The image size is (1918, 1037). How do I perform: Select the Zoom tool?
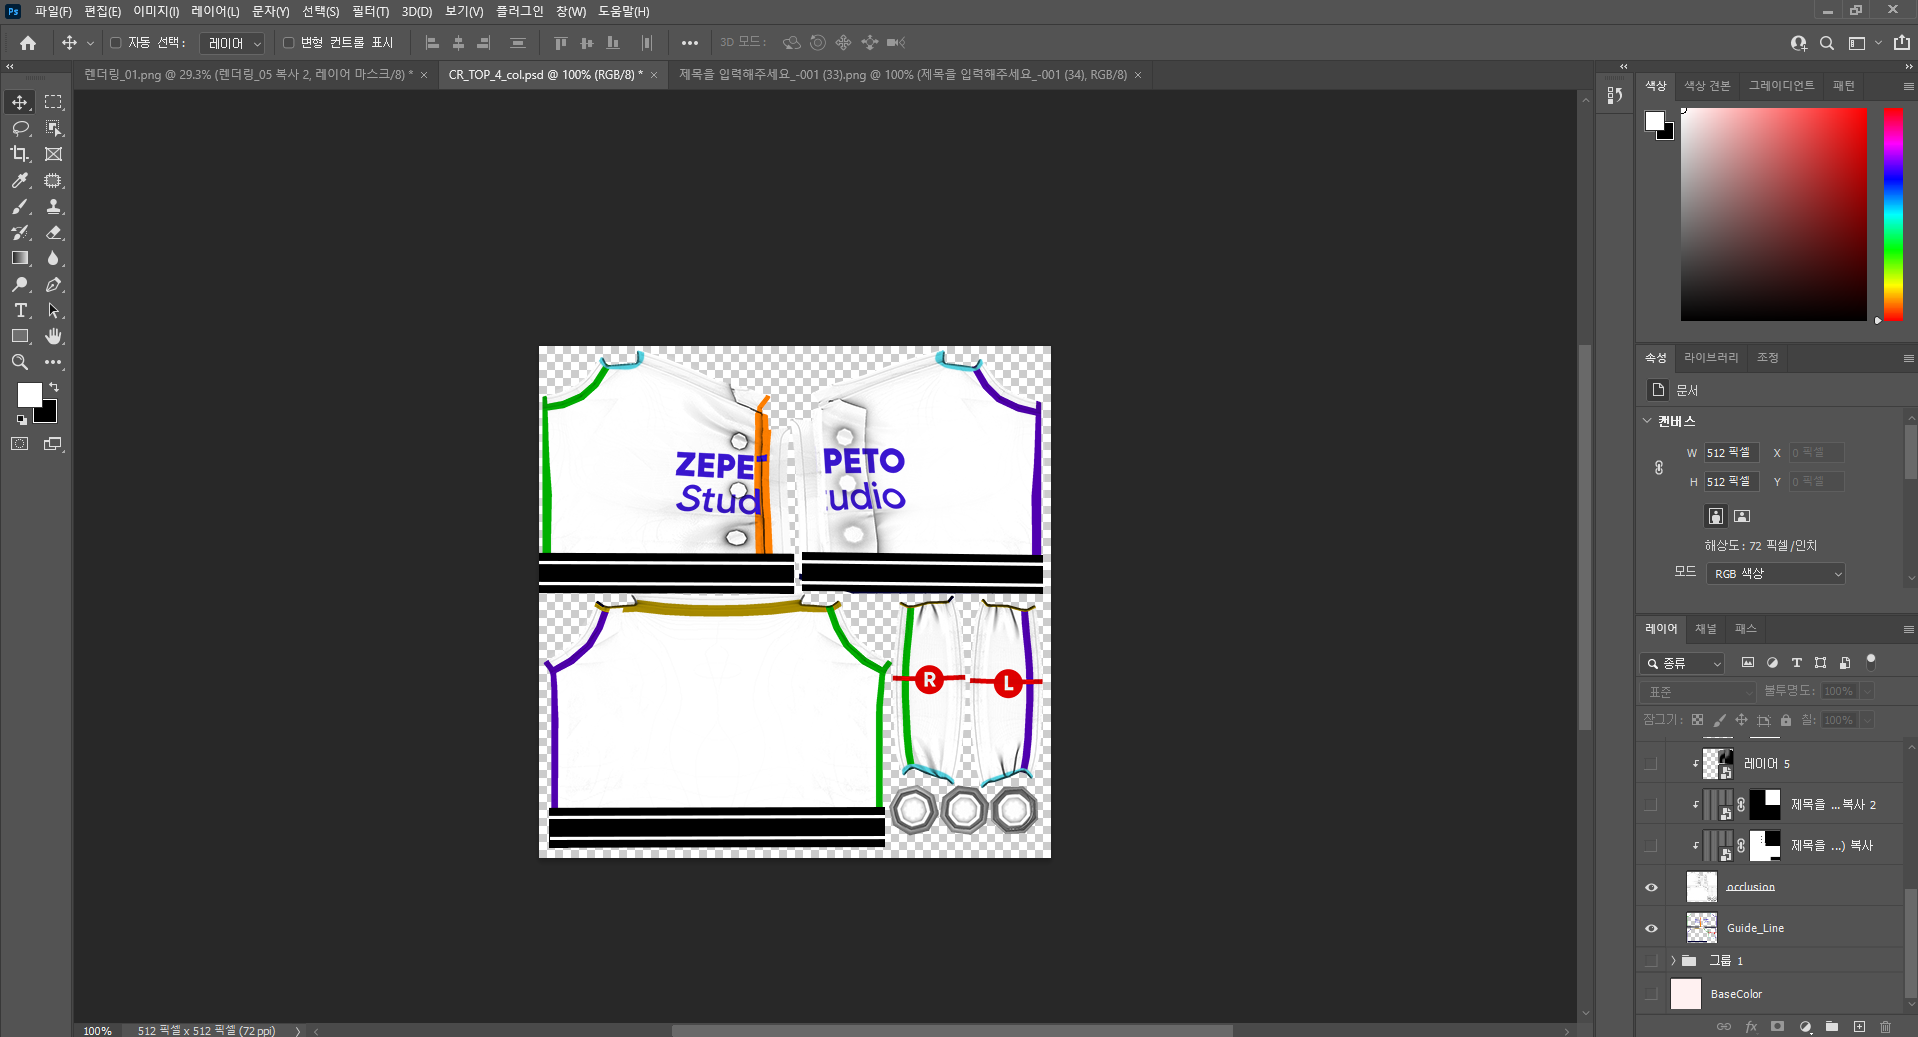point(20,362)
